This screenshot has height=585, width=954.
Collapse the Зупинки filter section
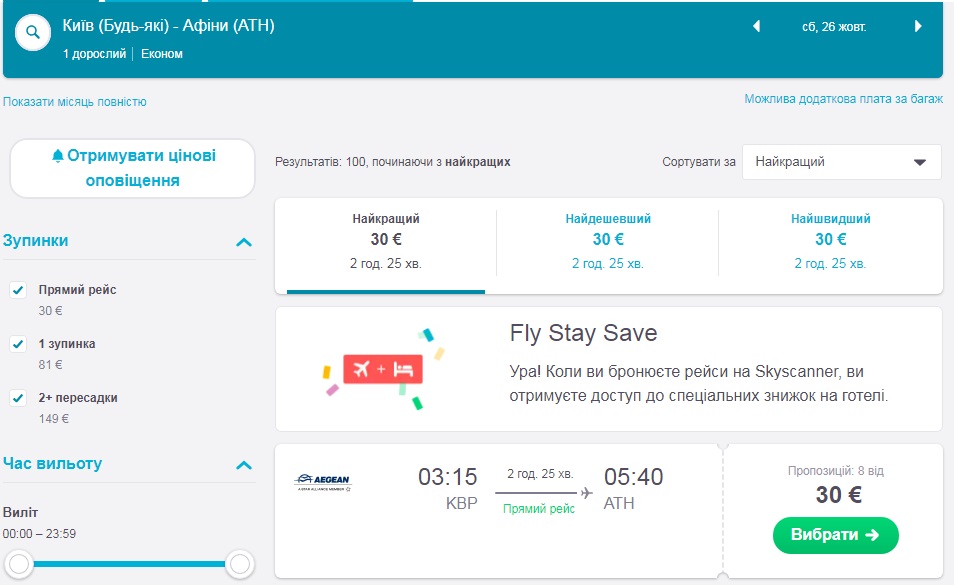pos(243,242)
